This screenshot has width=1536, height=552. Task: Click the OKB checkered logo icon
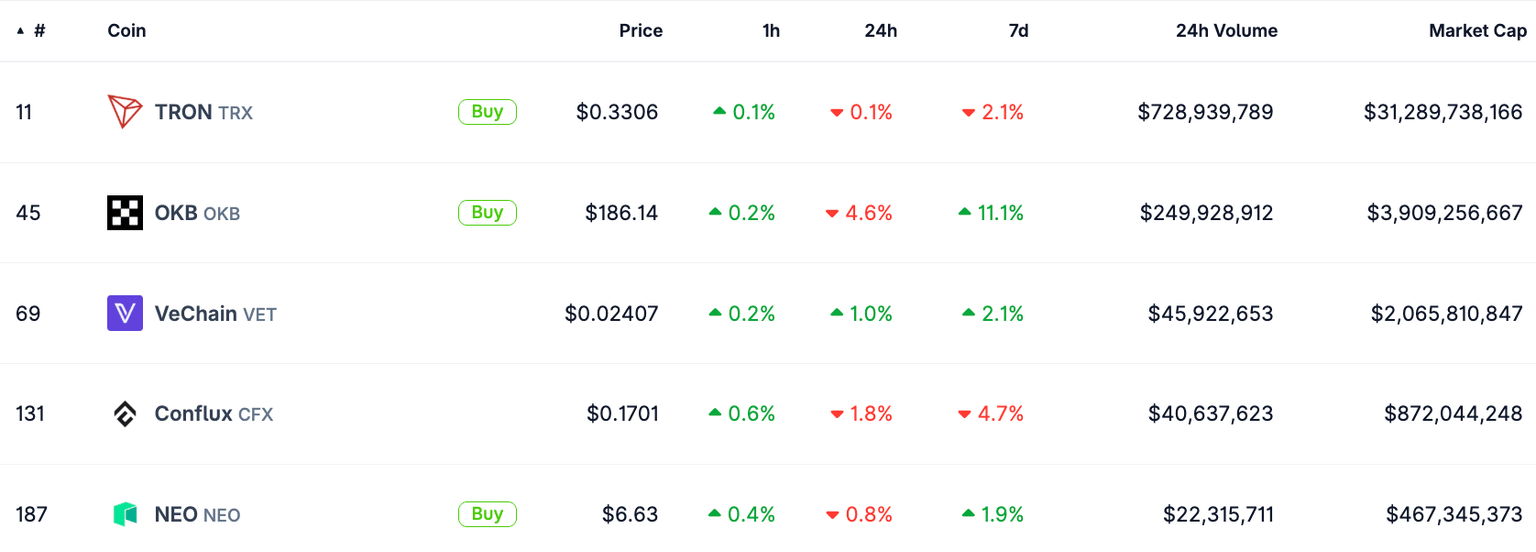[125, 213]
